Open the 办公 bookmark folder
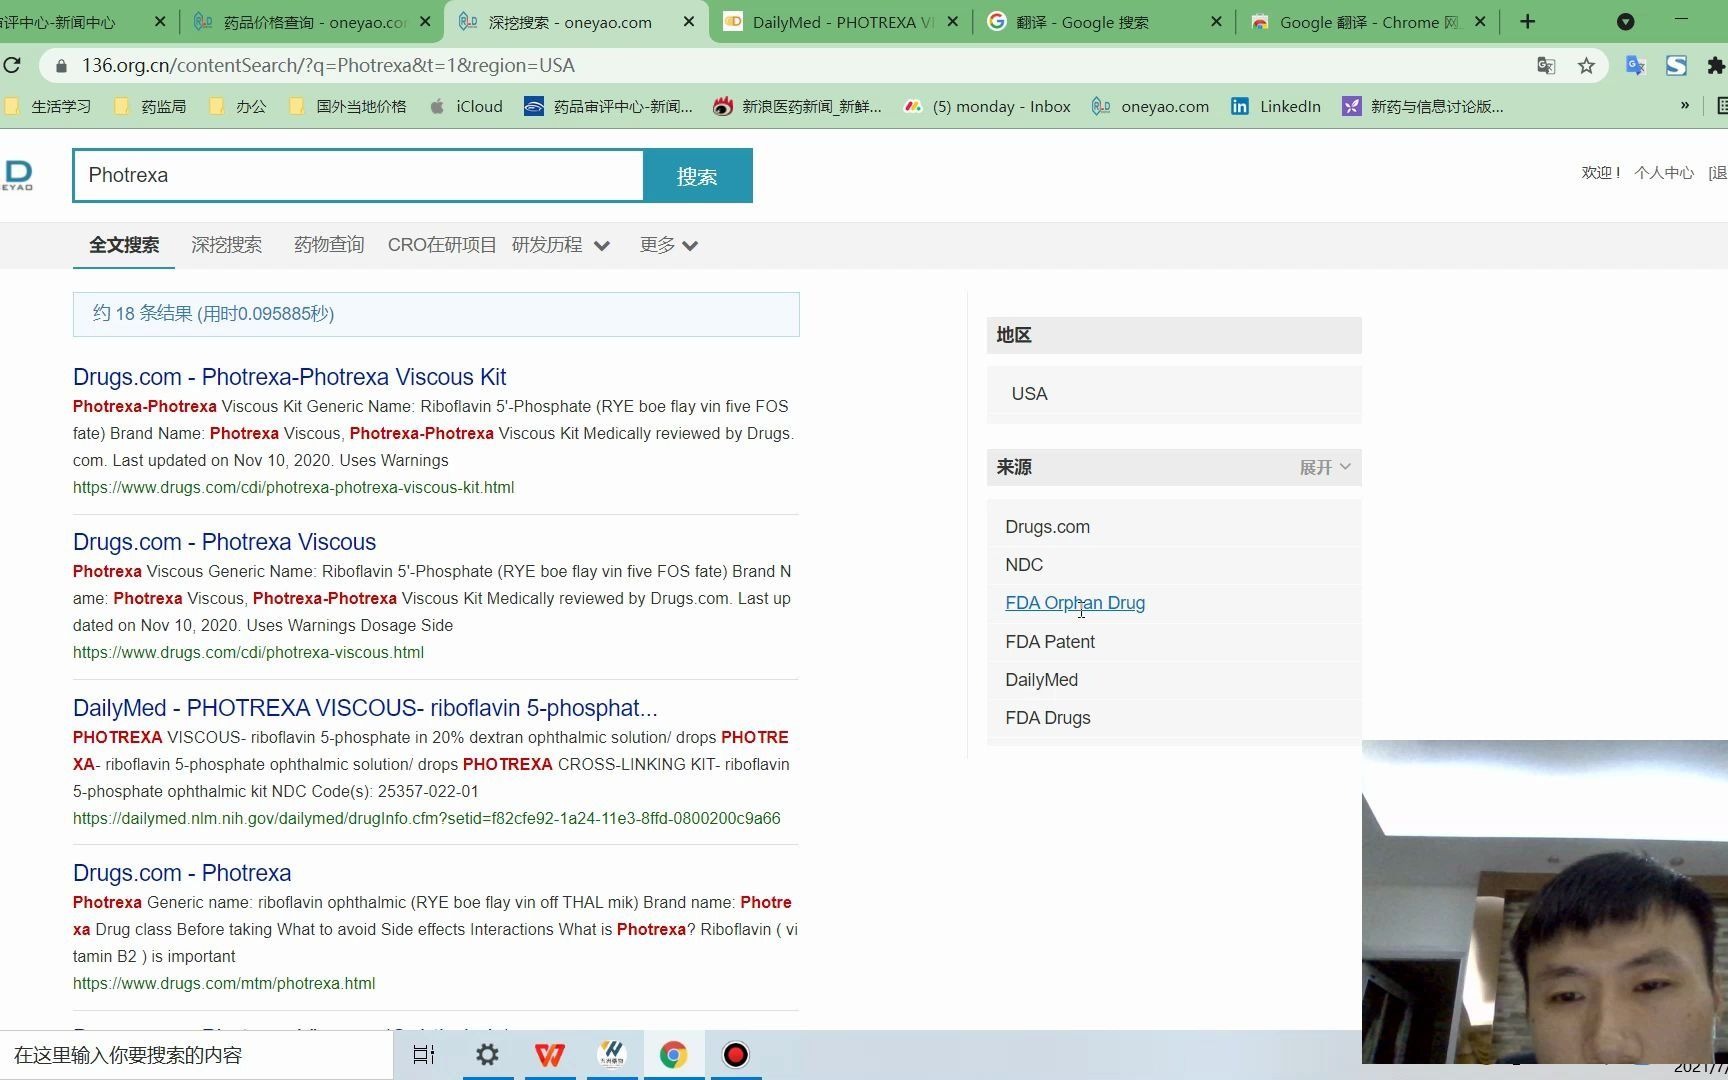Image resolution: width=1728 pixels, height=1080 pixels. 238,106
